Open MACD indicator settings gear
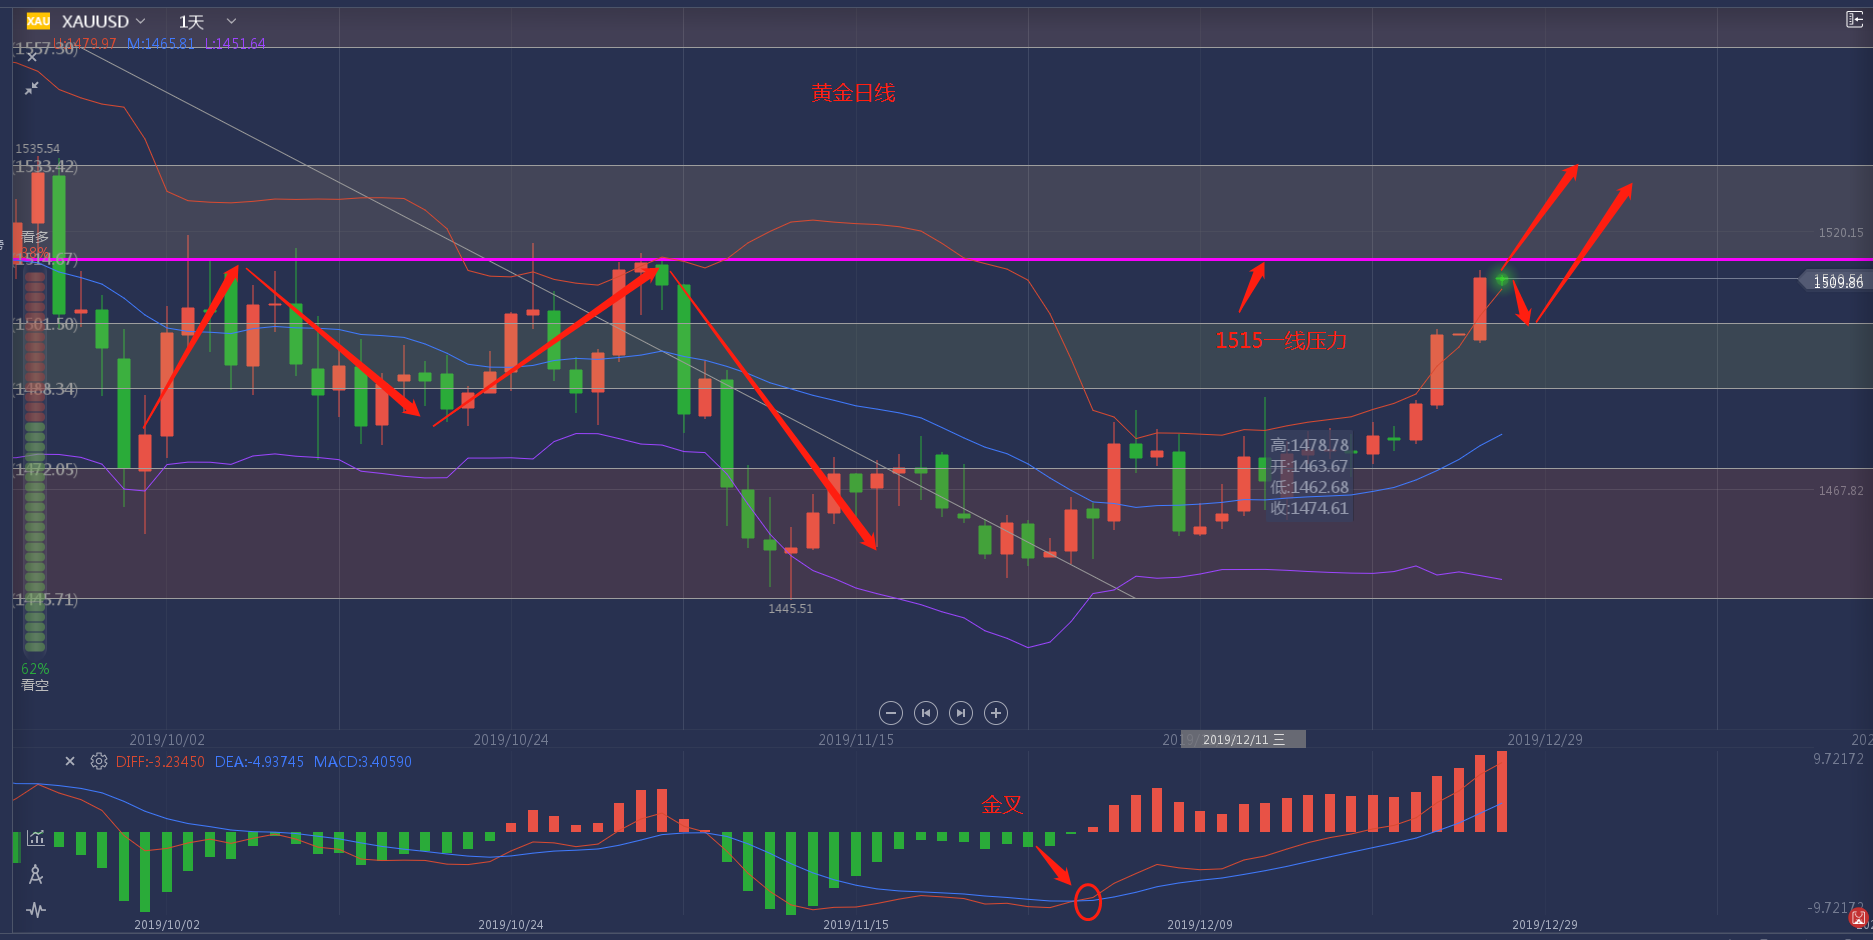 tap(98, 761)
